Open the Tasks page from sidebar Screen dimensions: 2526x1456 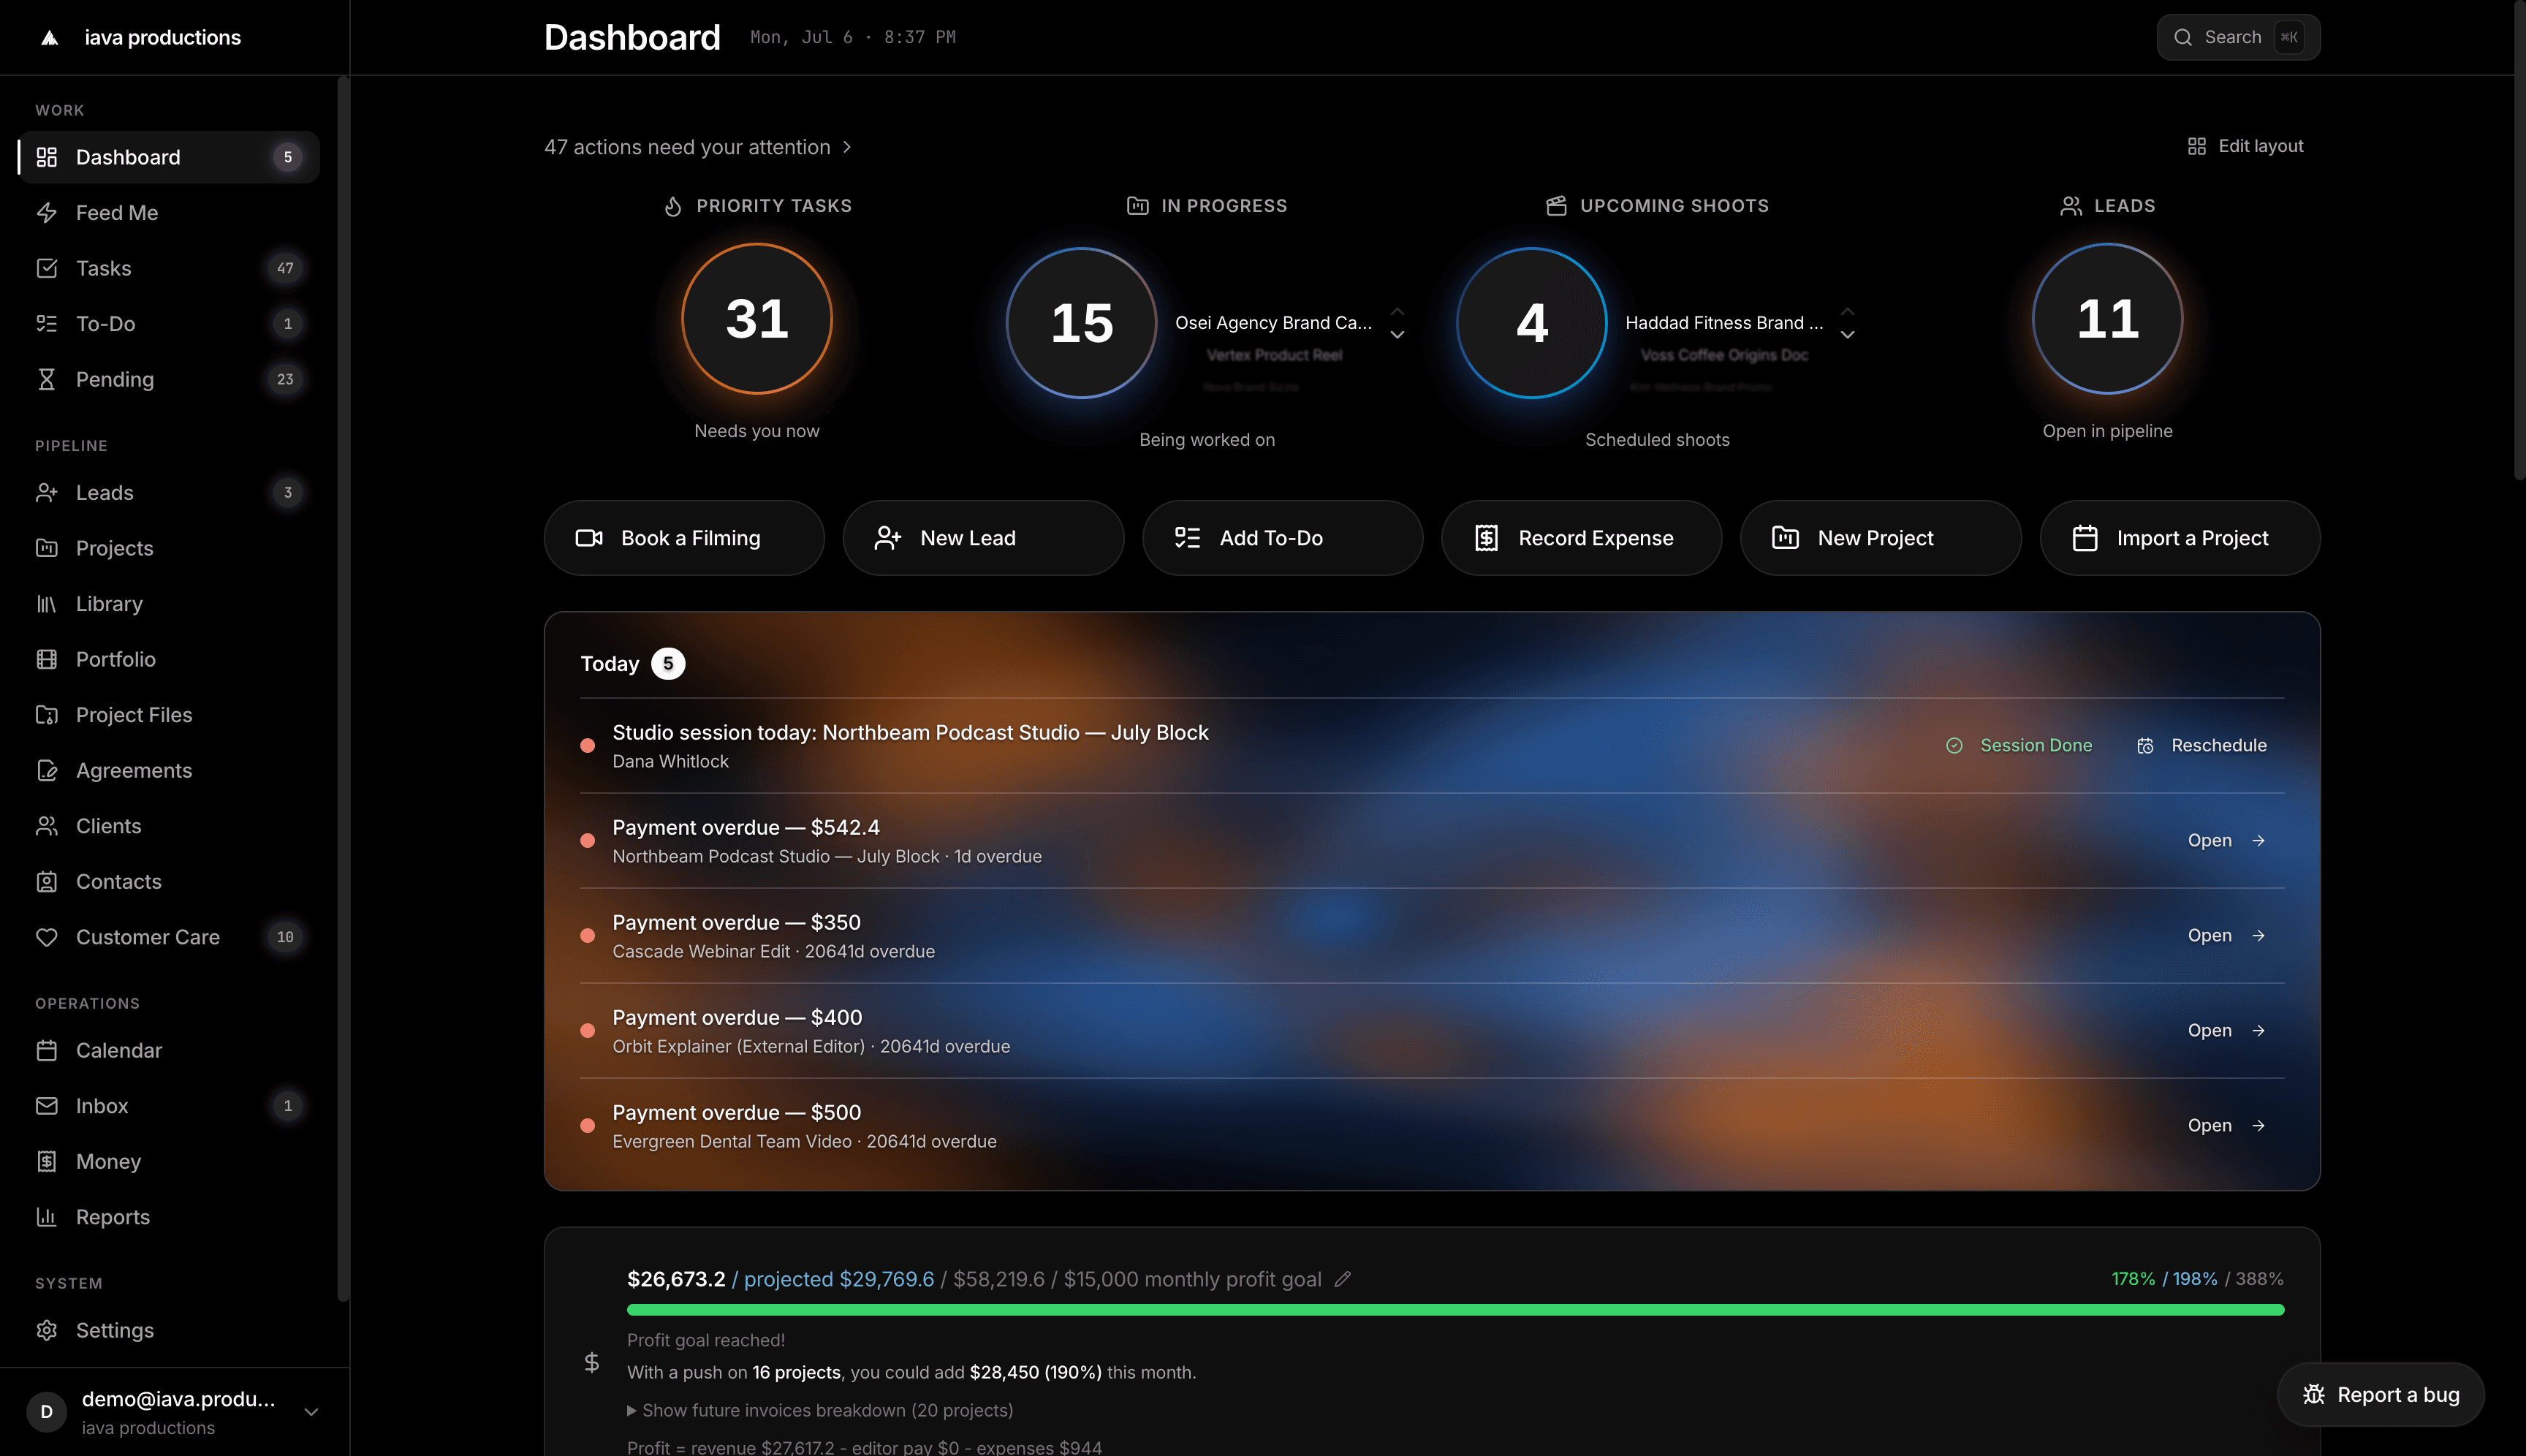click(x=169, y=268)
